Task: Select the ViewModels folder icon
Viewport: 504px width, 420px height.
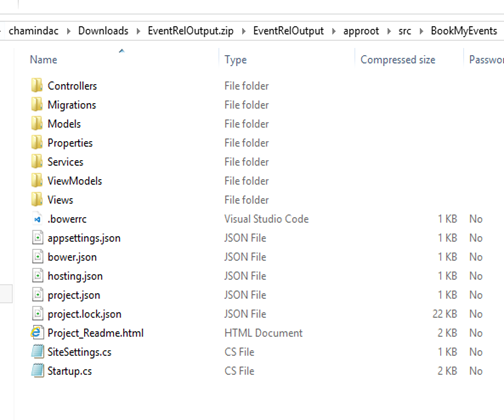Action: click(37, 181)
